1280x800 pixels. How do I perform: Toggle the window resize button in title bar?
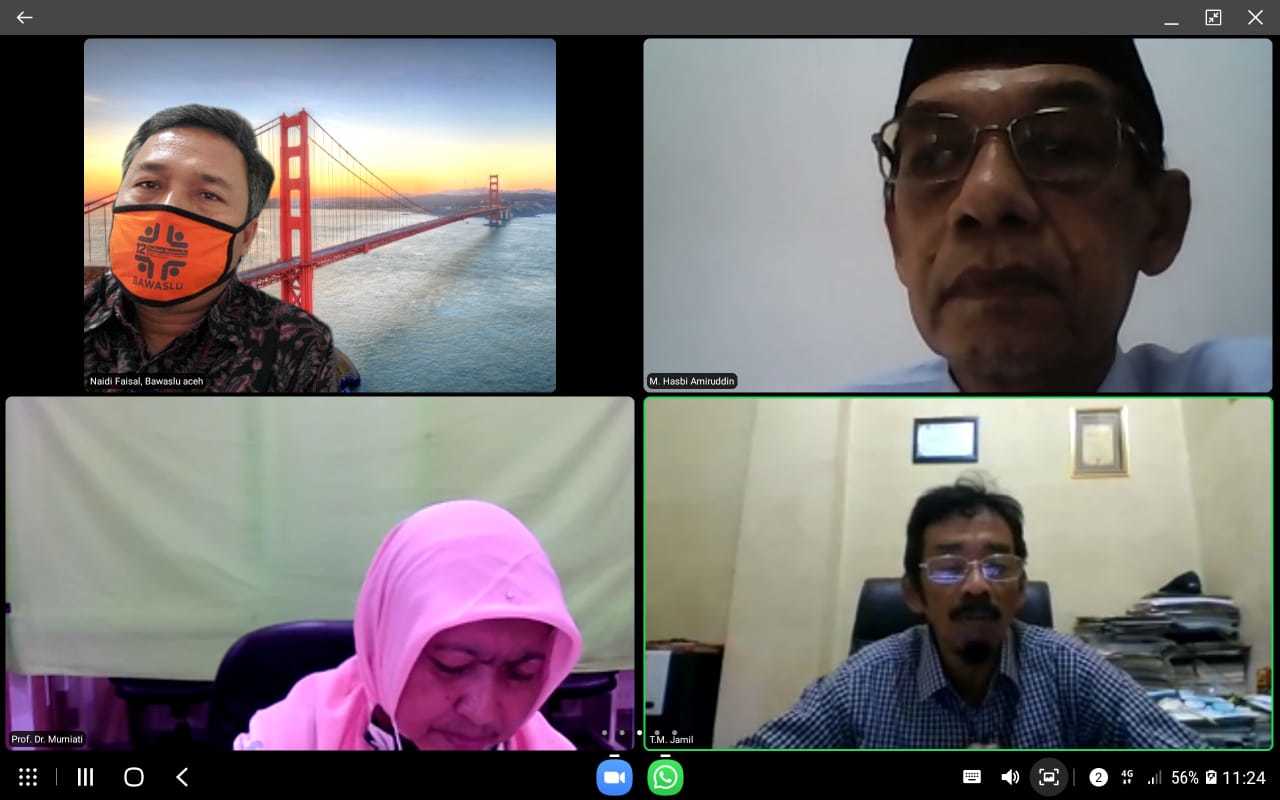[1213, 17]
